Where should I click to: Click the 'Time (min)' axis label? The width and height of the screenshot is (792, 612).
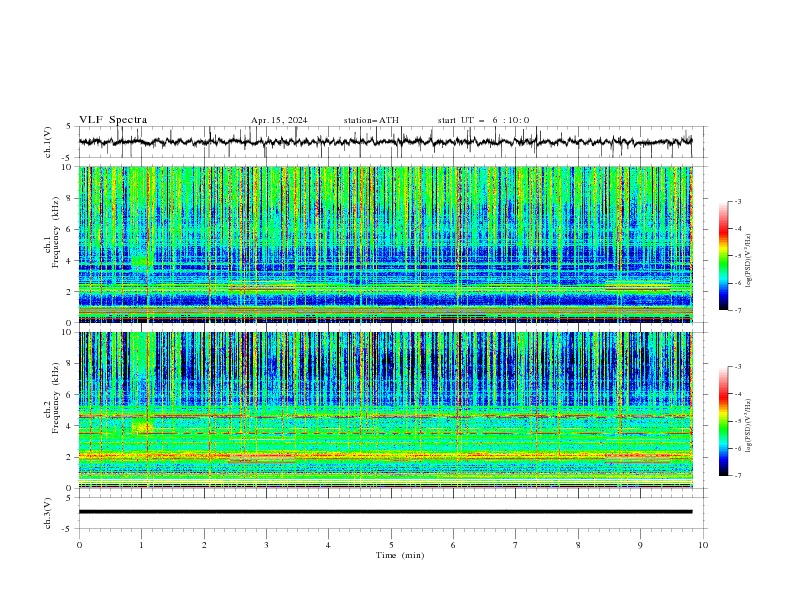(x=400, y=555)
